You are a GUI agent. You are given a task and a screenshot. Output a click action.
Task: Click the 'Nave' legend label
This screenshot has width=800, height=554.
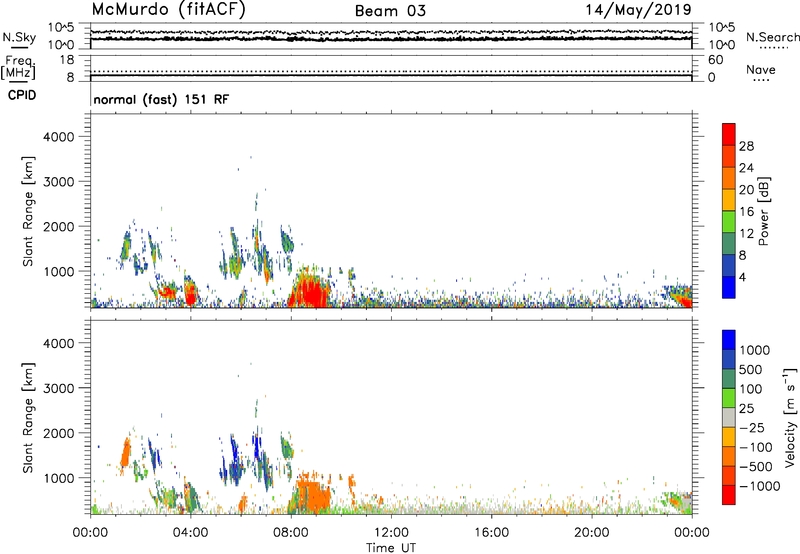[761, 69]
